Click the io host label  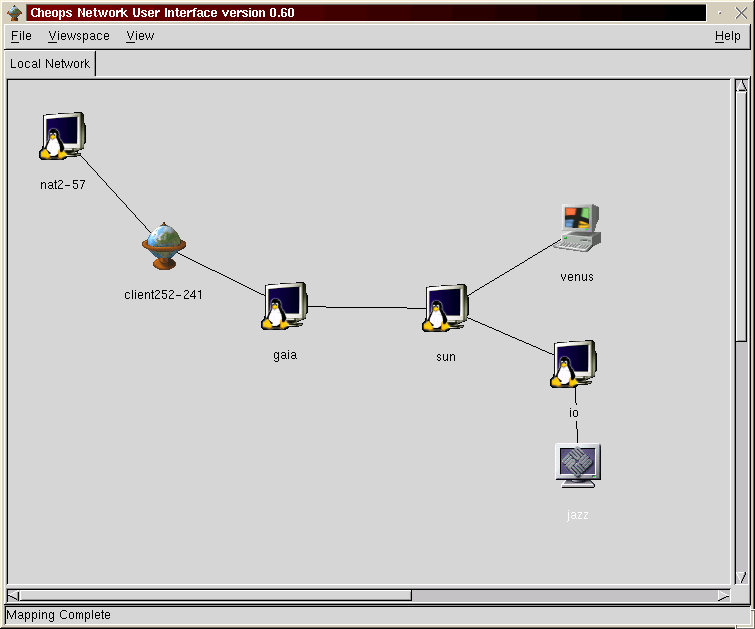tap(574, 413)
